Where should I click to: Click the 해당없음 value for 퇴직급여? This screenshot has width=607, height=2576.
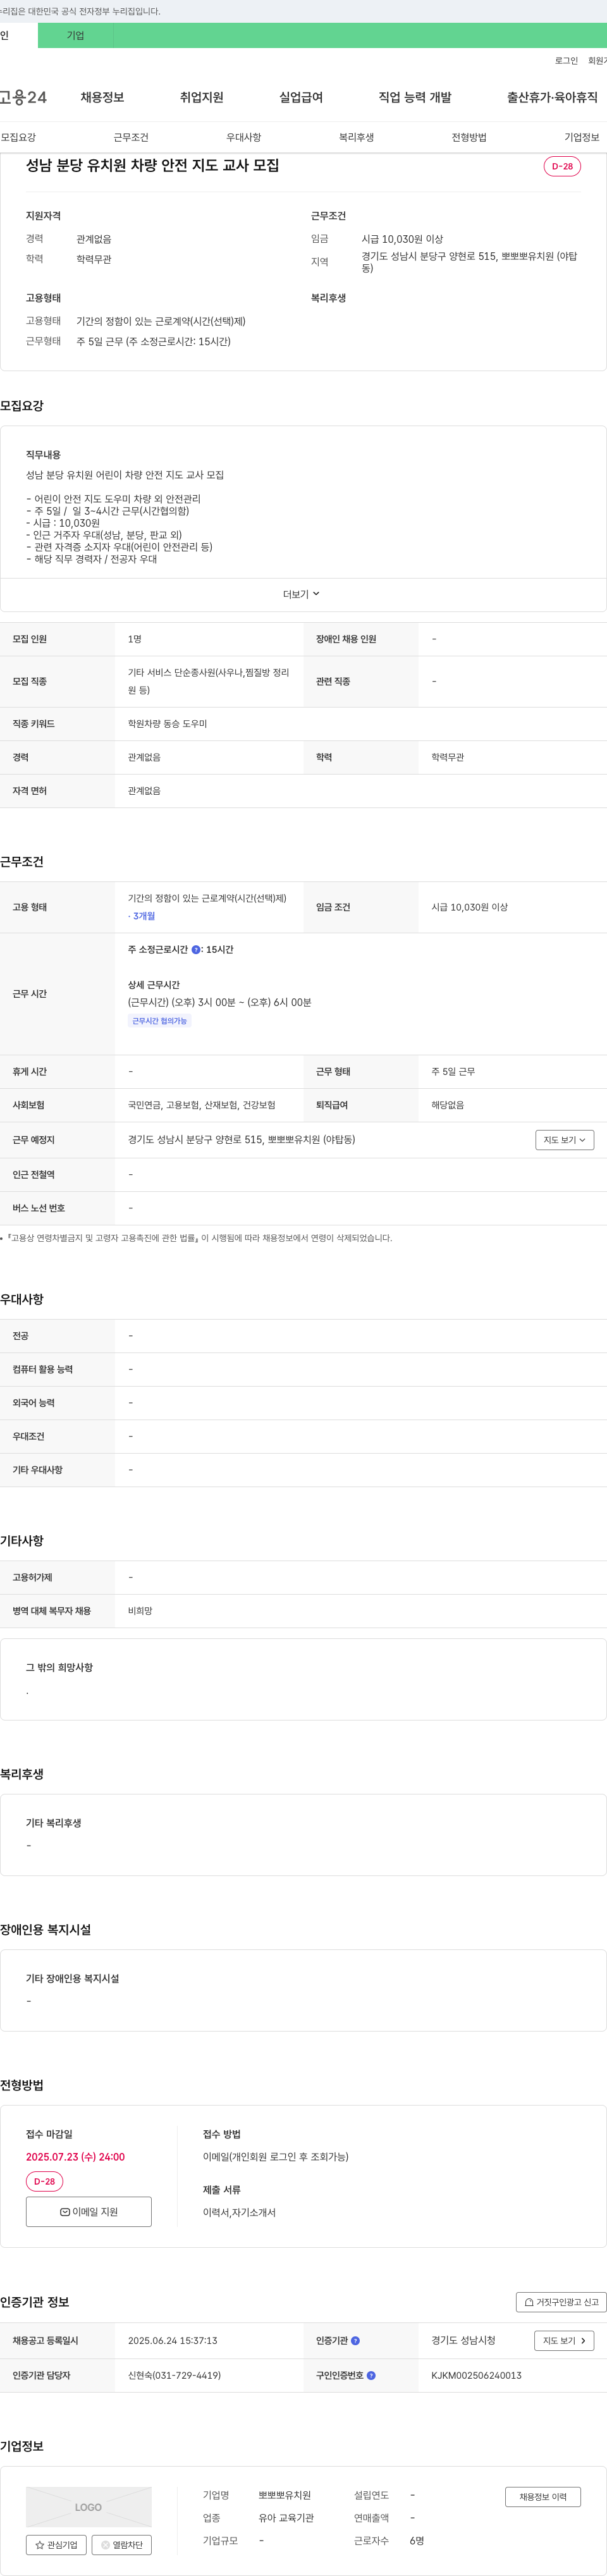click(447, 1105)
